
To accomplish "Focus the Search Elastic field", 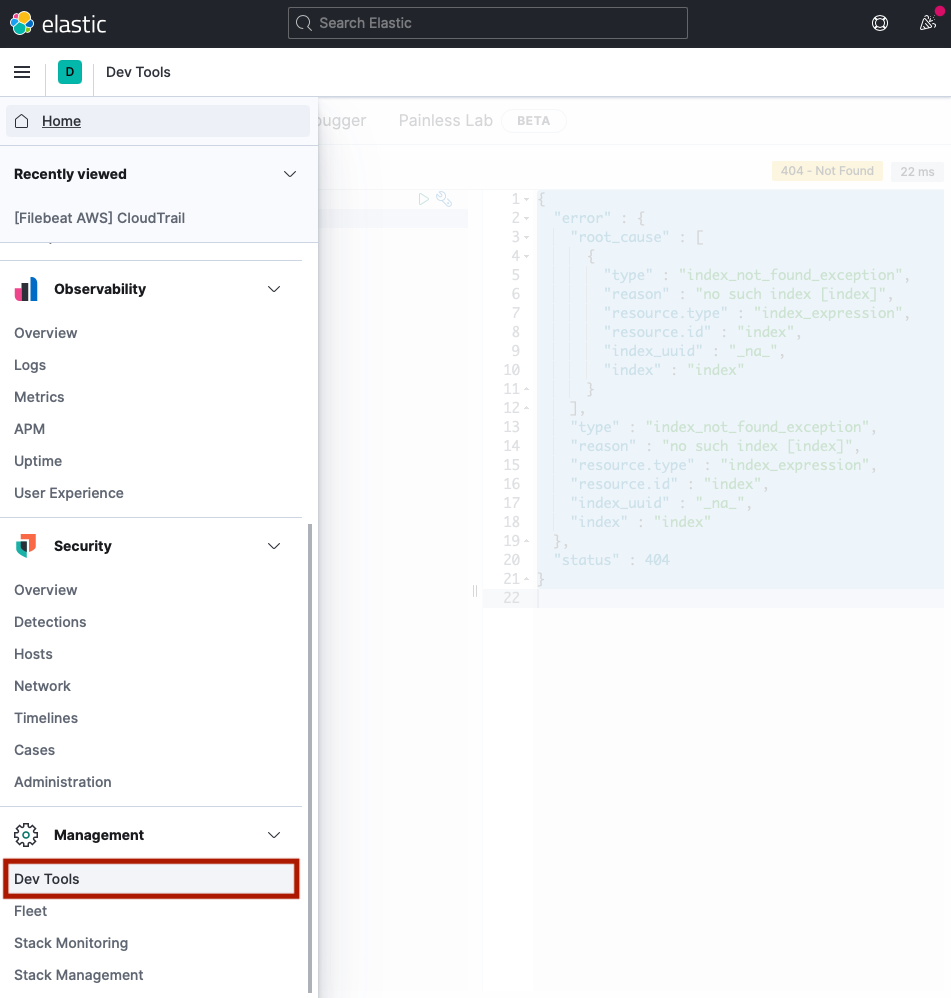I will pos(488,23).
